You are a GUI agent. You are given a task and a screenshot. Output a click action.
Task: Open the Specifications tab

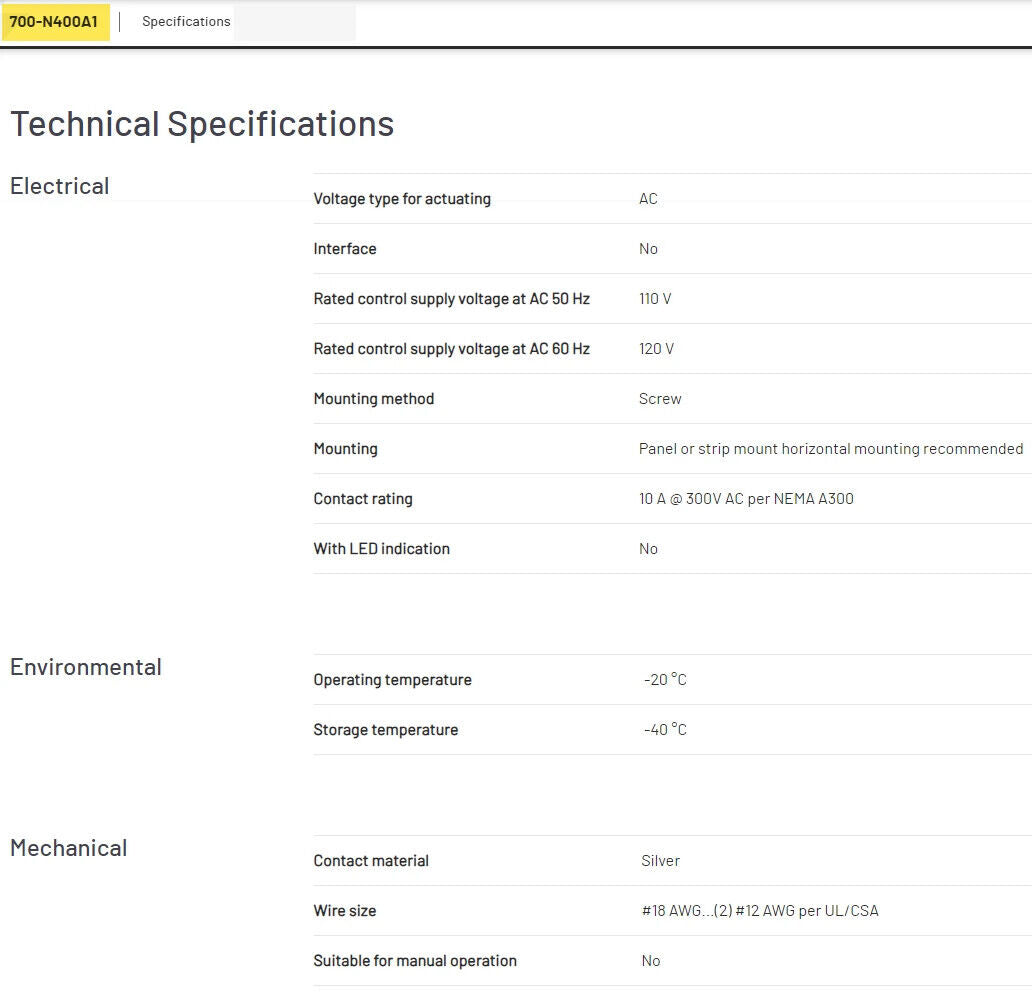click(x=186, y=21)
